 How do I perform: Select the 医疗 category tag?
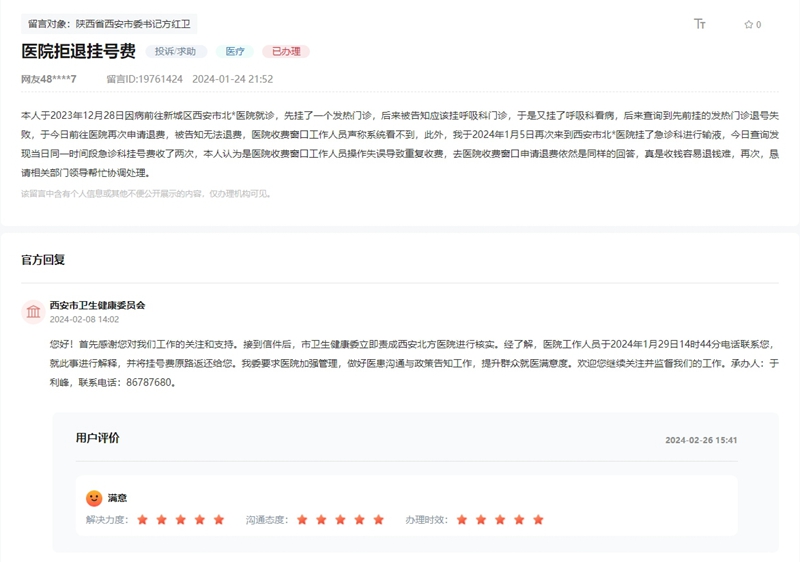[x=234, y=51]
